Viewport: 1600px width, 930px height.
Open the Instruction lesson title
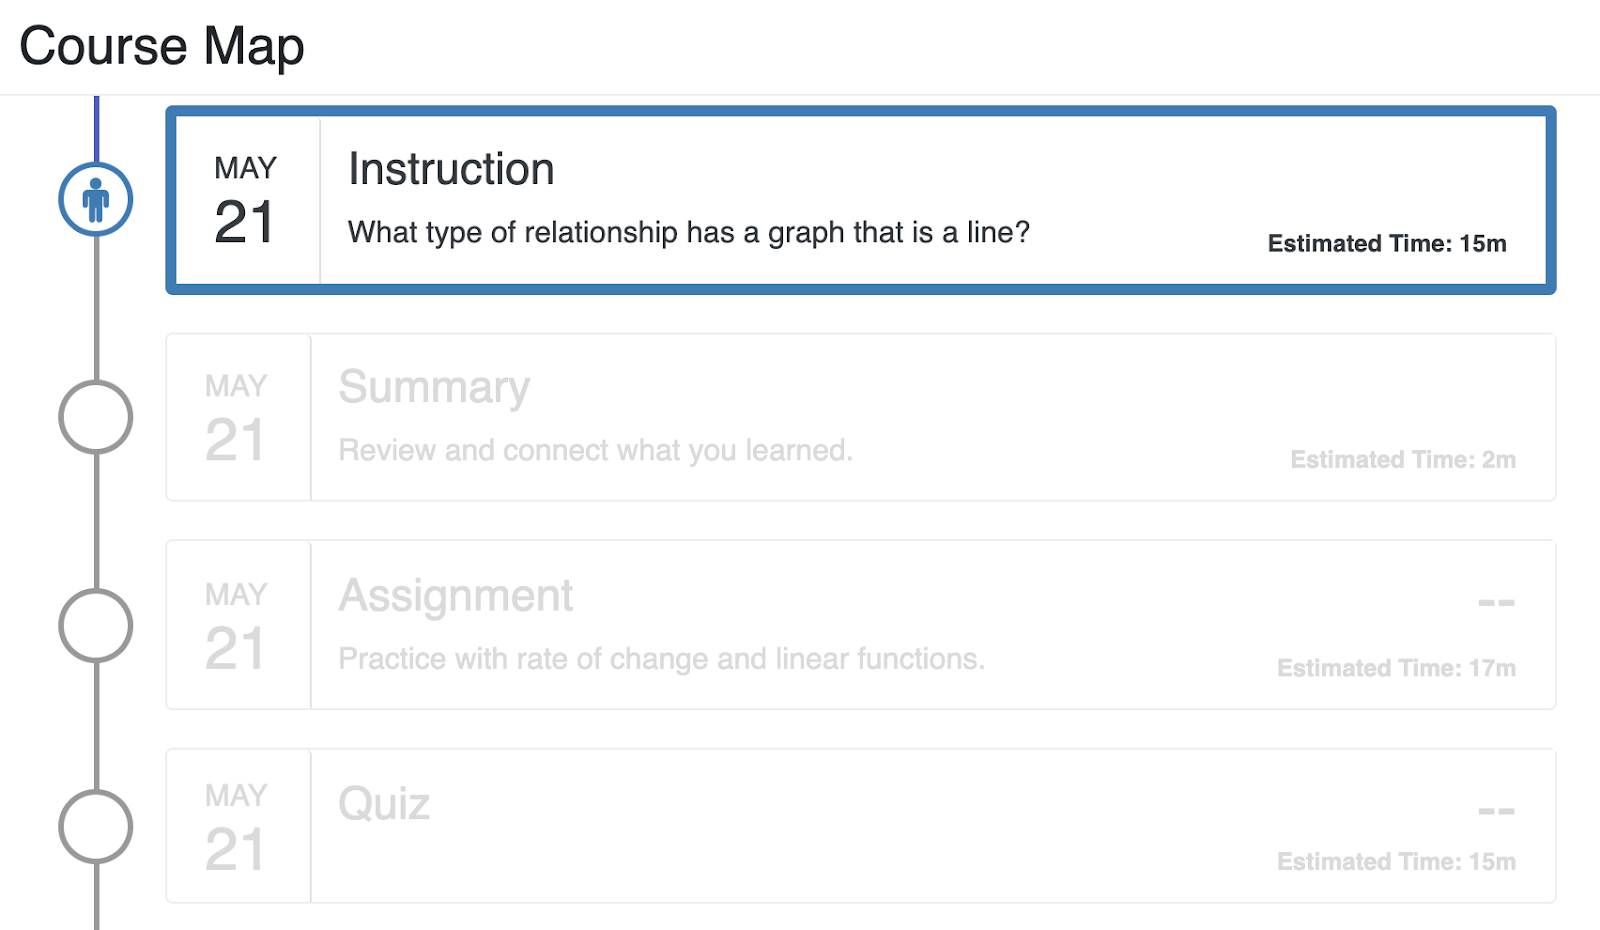[x=451, y=169]
